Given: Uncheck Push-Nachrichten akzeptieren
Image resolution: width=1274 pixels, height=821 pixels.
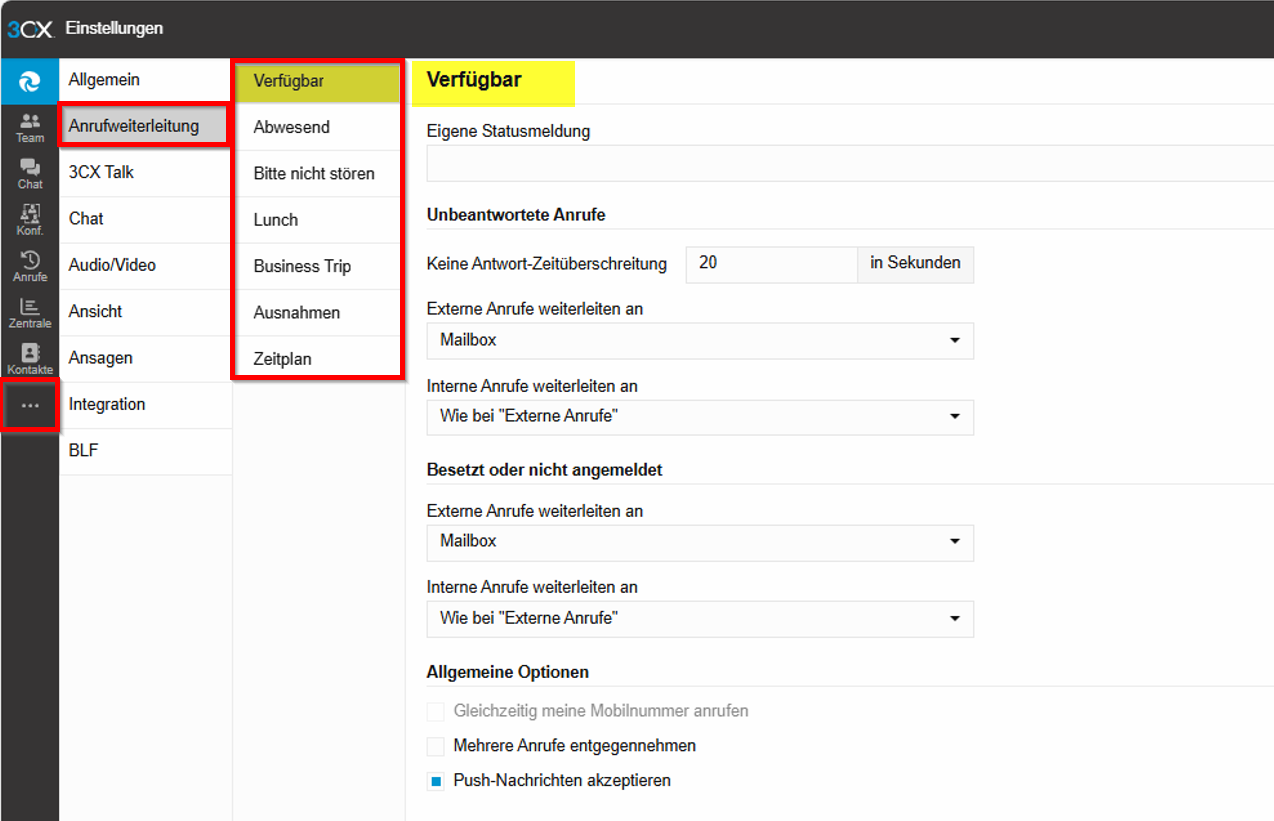Looking at the screenshot, I should [x=435, y=781].
